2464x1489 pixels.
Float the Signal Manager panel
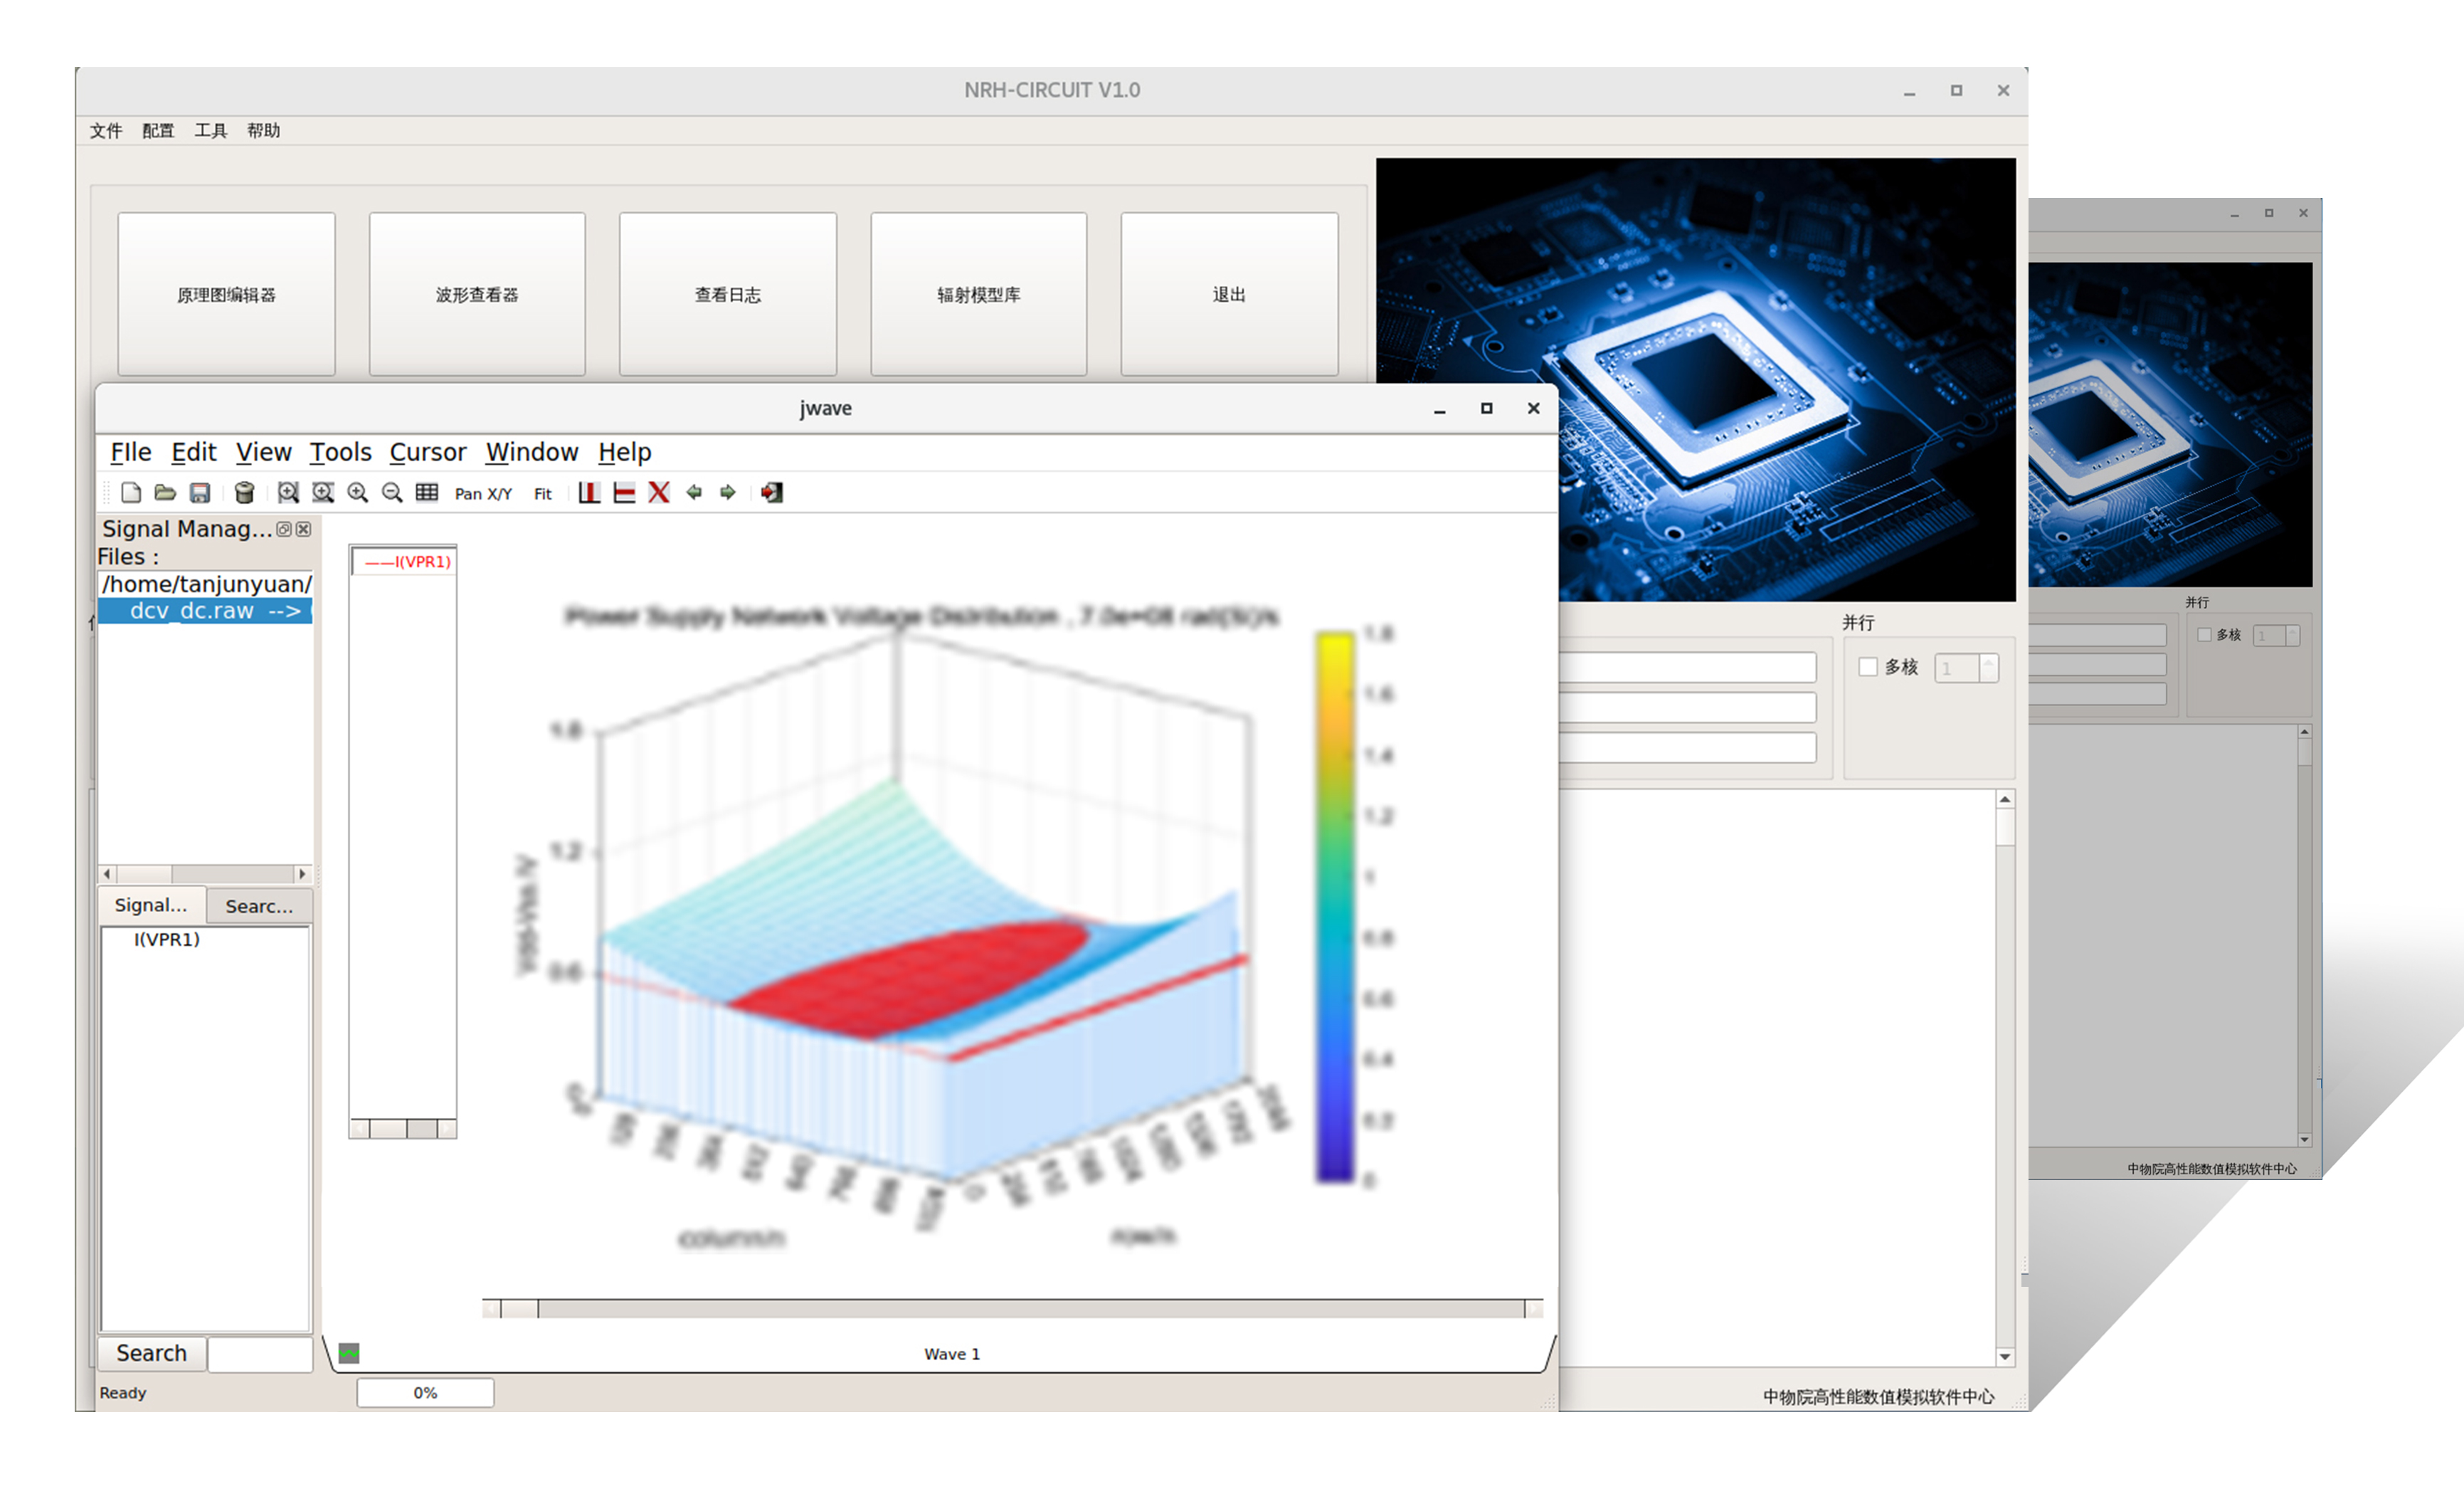[284, 529]
